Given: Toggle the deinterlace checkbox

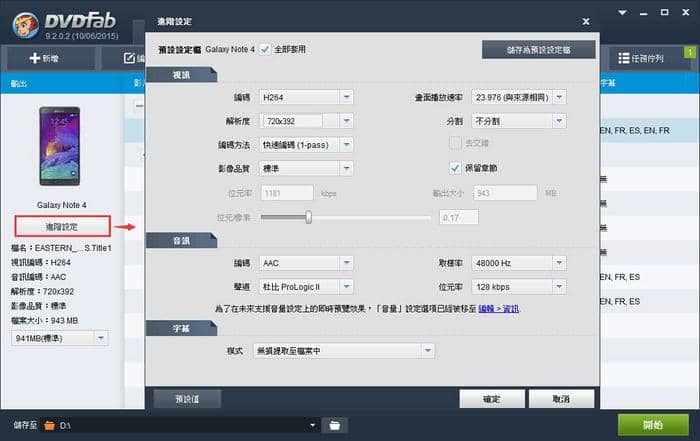Looking at the screenshot, I should [455, 143].
